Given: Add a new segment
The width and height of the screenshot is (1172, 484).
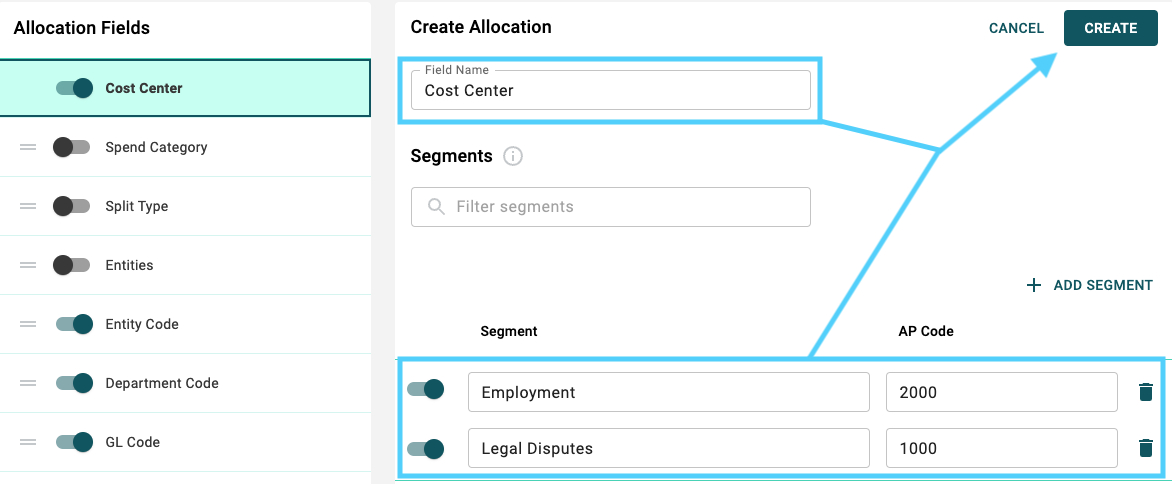Looking at the screenshot, I should [x=1090, y=285].
